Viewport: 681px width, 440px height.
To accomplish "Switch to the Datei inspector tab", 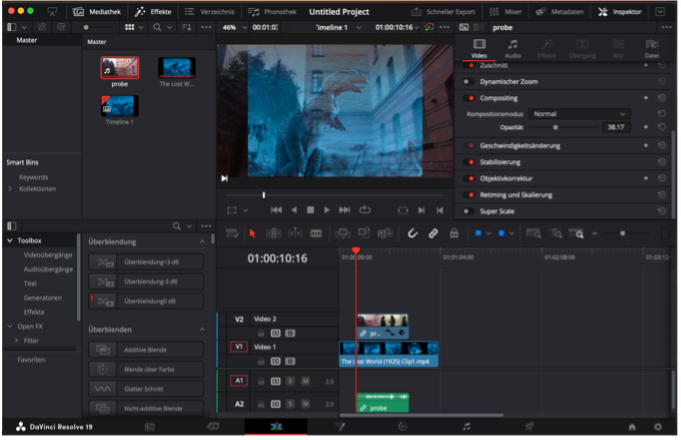I will (x=651, y=49).
